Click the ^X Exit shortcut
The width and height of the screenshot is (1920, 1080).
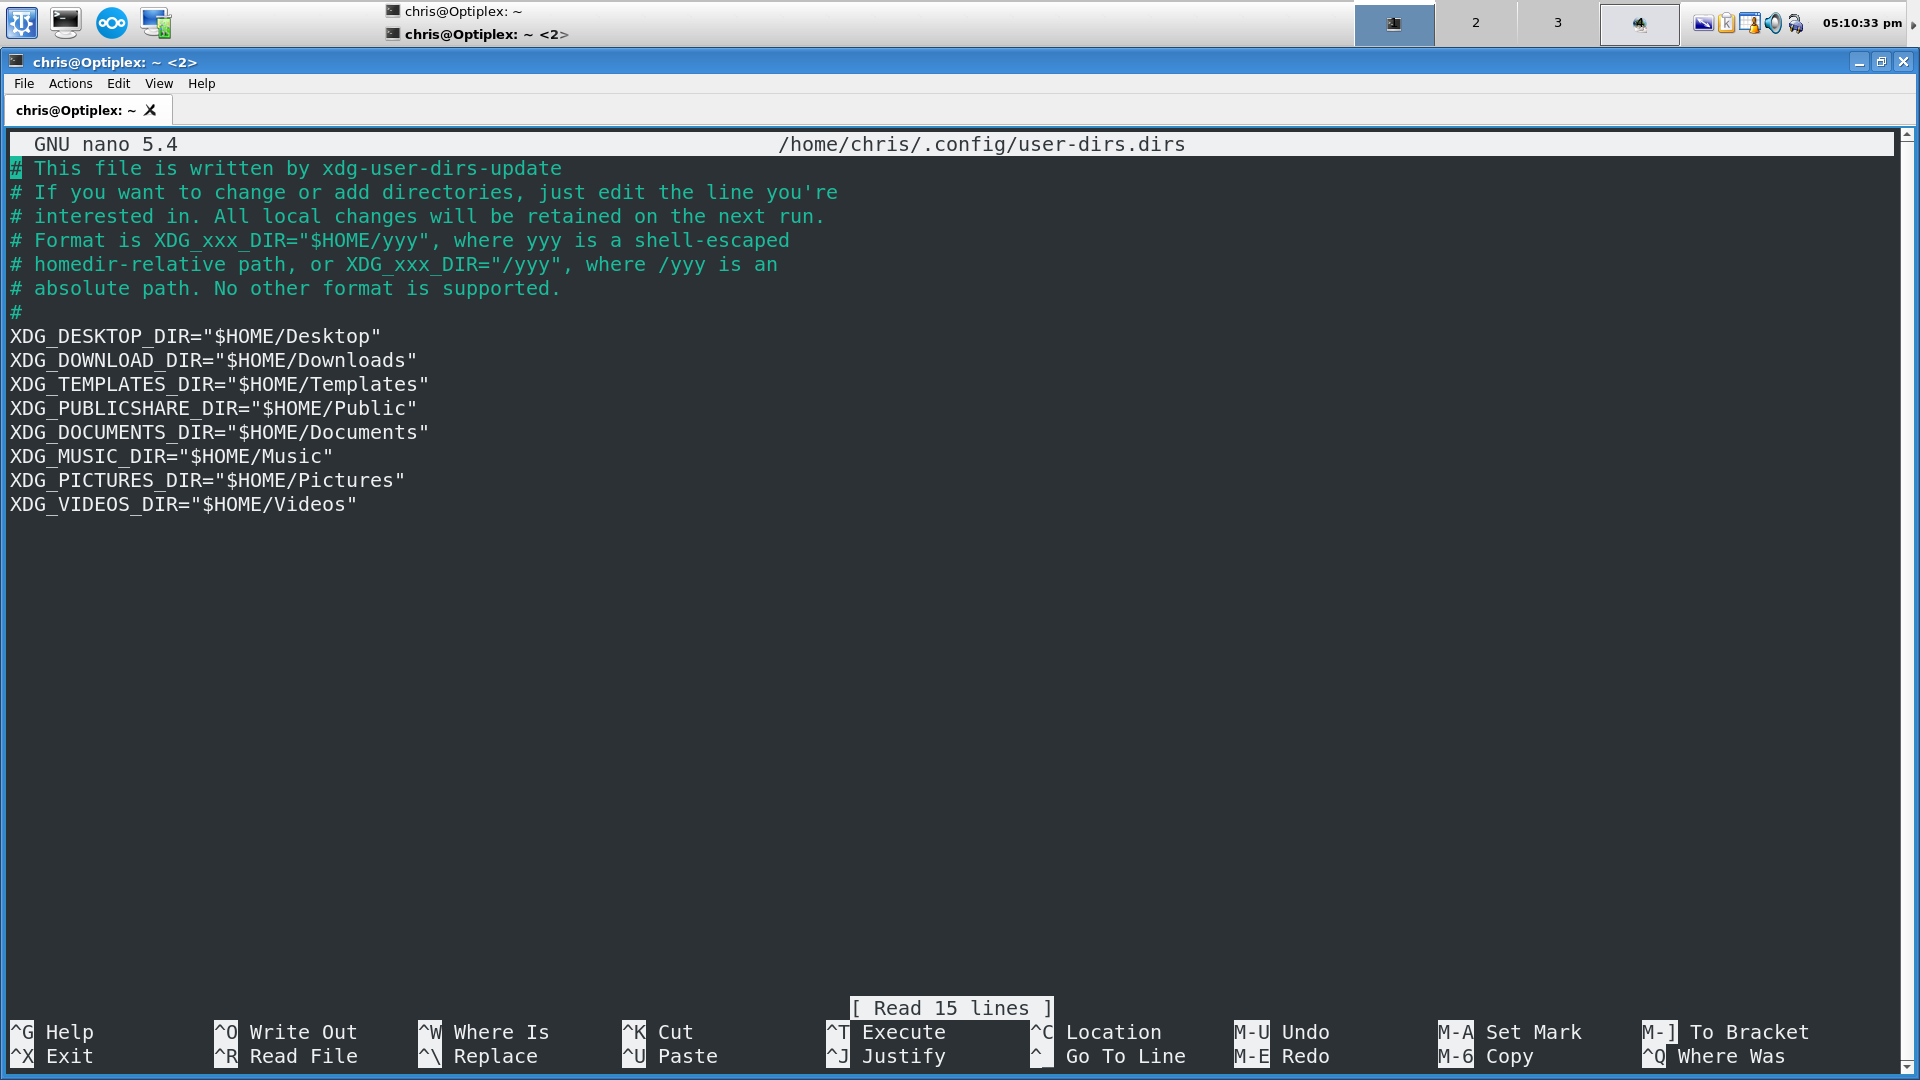pos(52,1057)
